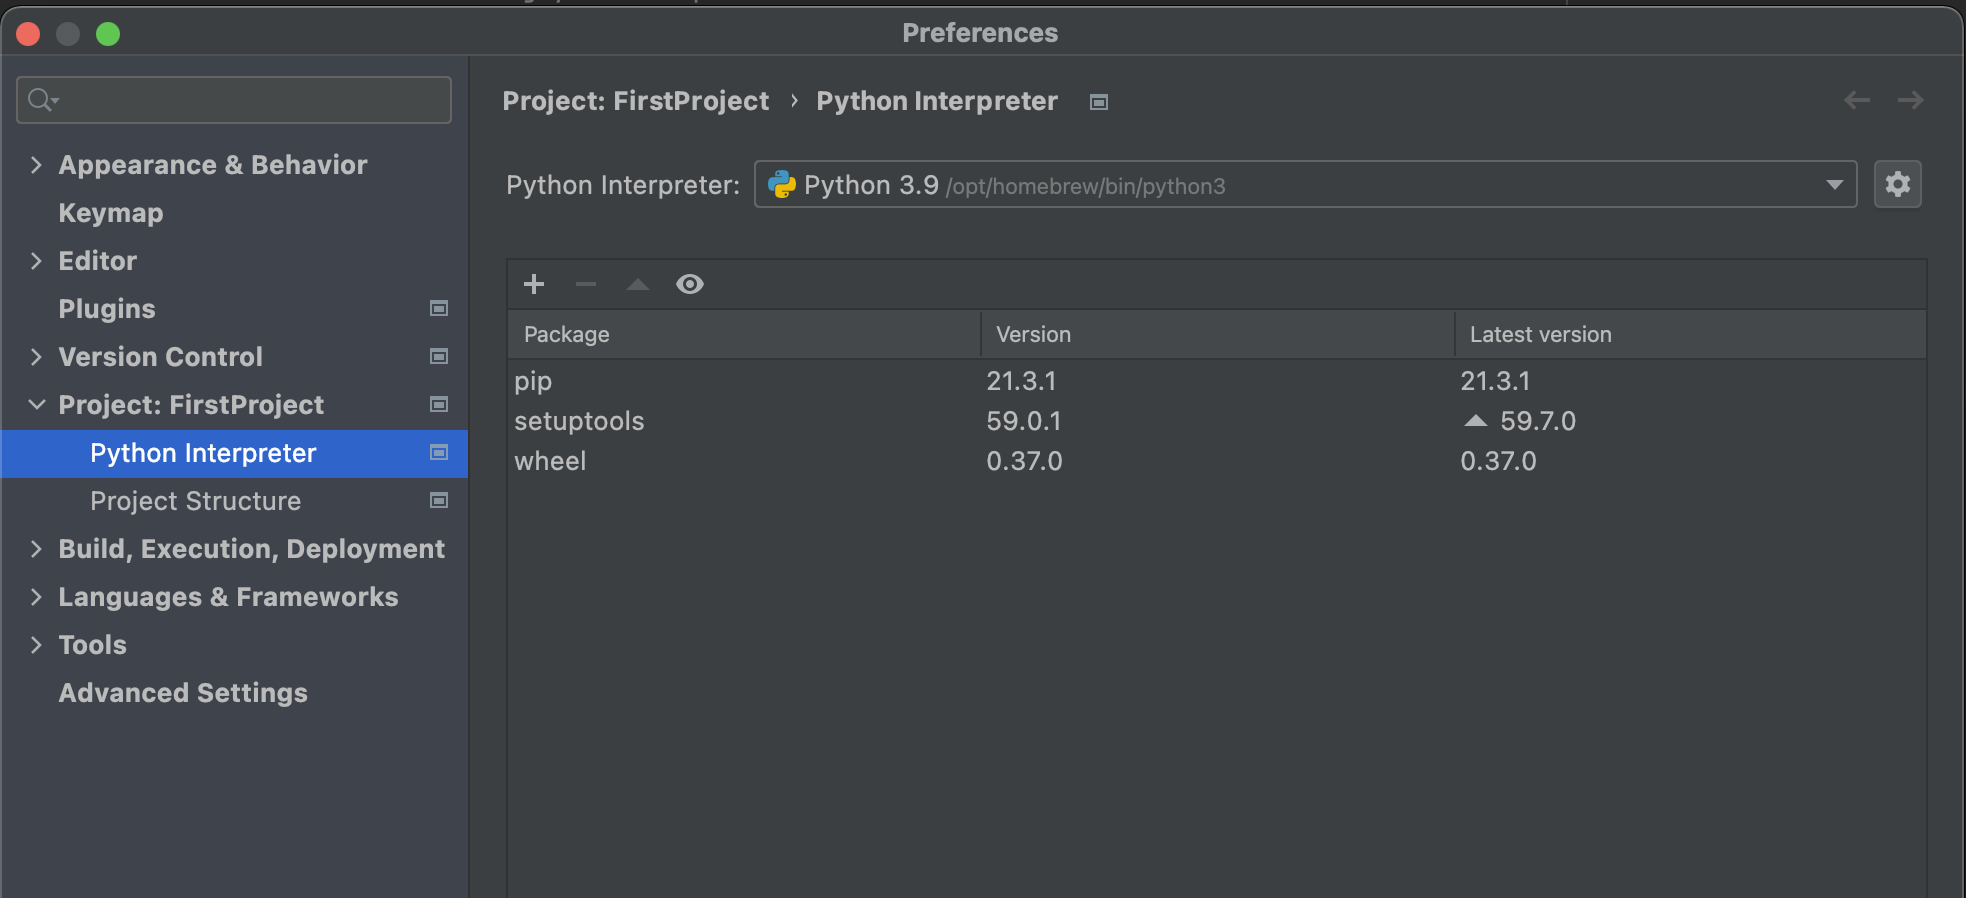Select the pip package row
This screenshot has height=898, width=1966.
(x=1217, y=381)
